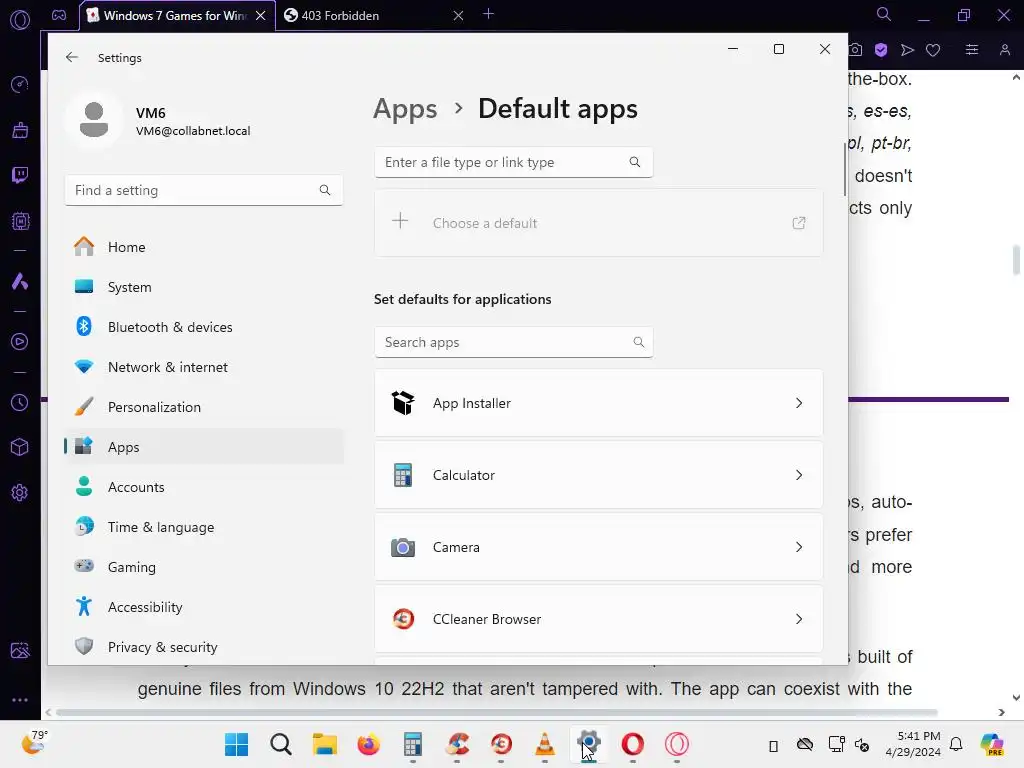Close the 403 Forbidden tab
The height and width of the screenshot is (768, 1024).
click(458, 16)
